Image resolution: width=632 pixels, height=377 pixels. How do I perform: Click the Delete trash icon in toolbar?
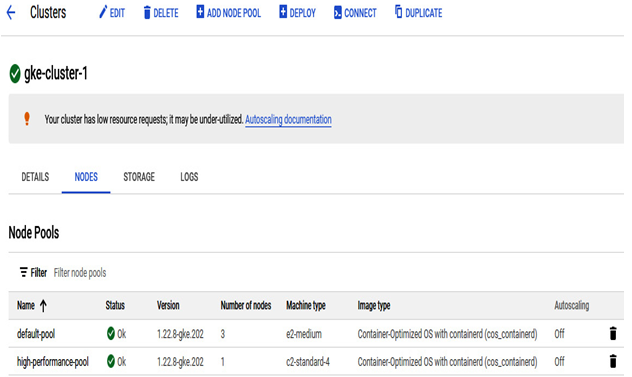click(x=147, y=13)
